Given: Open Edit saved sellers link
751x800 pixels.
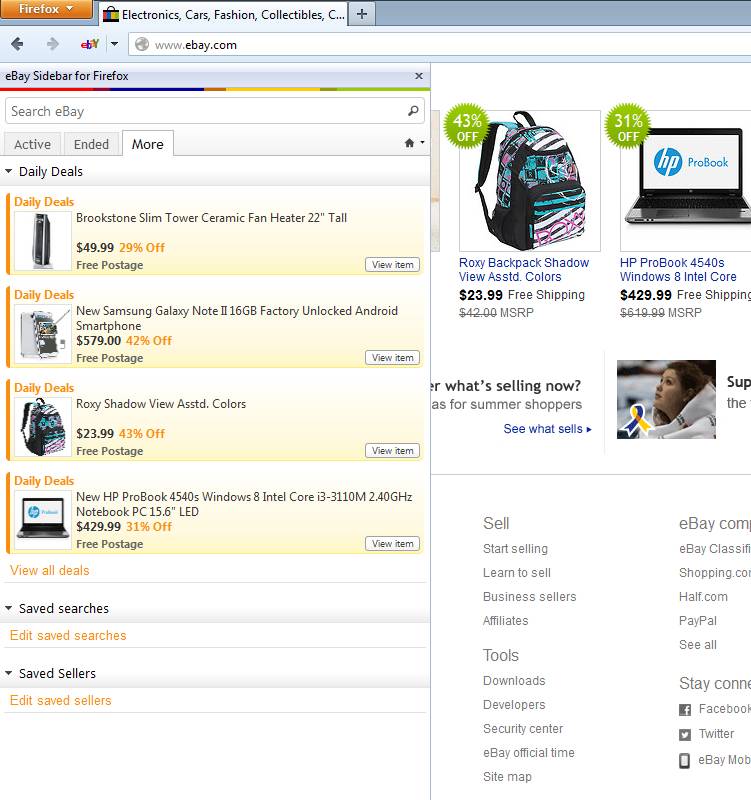Looking at the screenshot, I should (x=60, y=701).
